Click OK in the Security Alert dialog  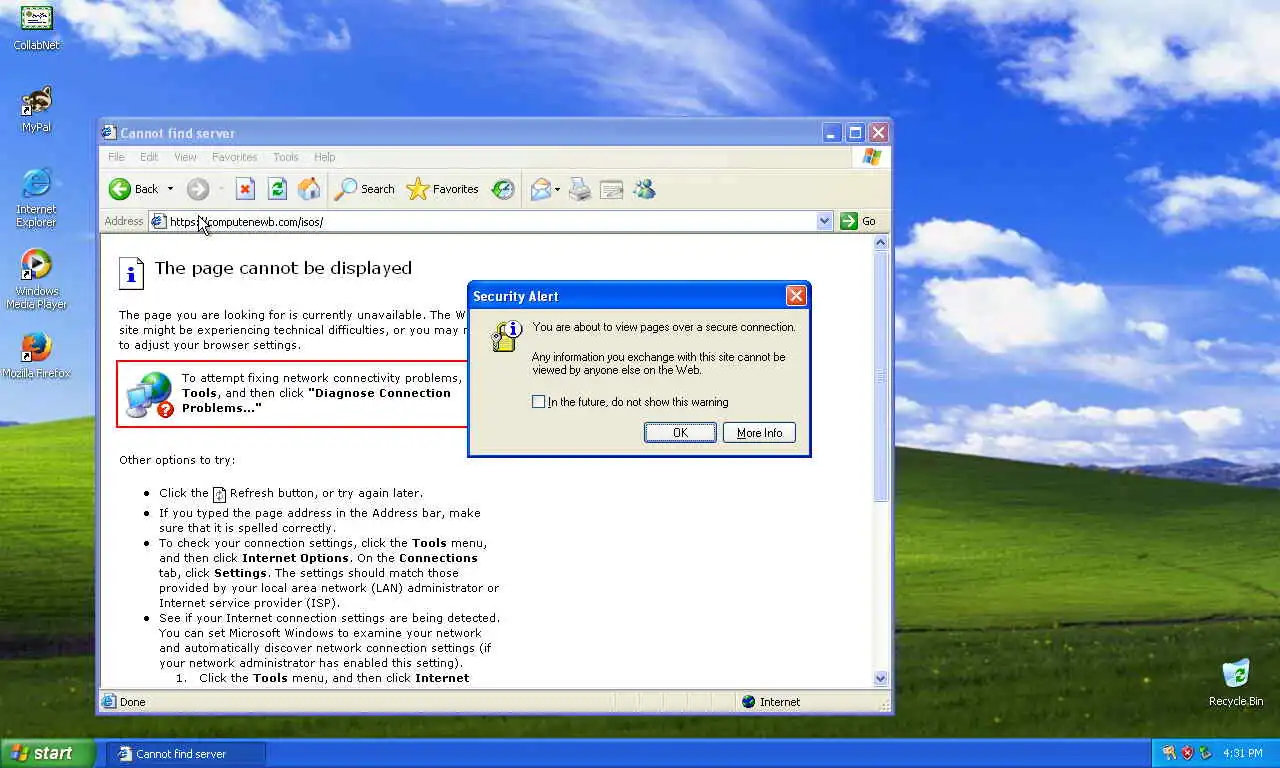pyautogui.click(x=680, y=433)
